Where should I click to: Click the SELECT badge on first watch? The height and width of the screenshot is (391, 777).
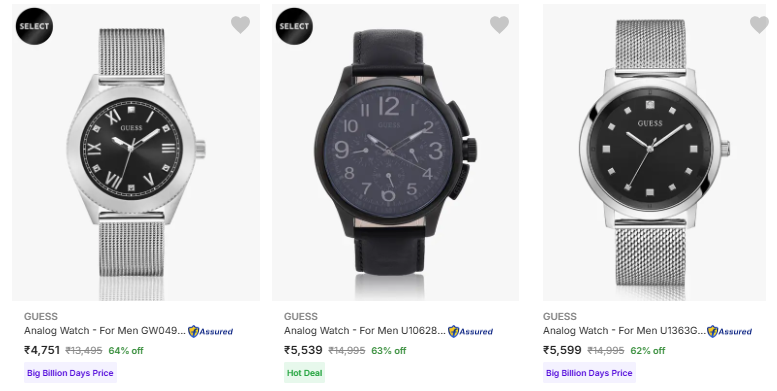click(x=34, y=26)
